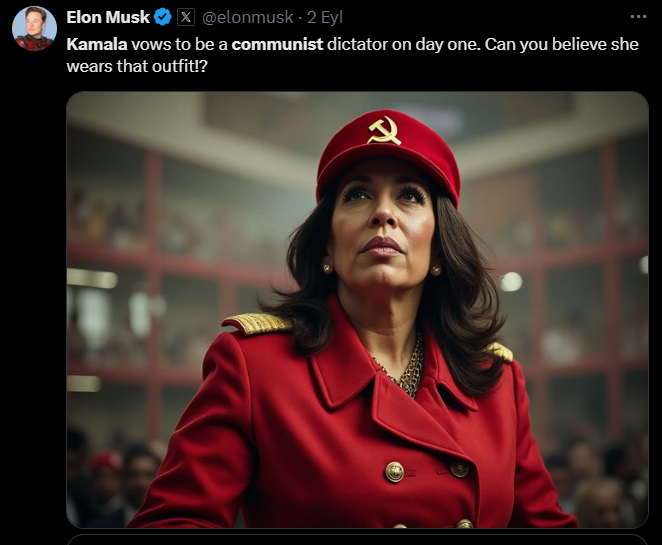Click the red cap in the image

click(x=388, y=154)
